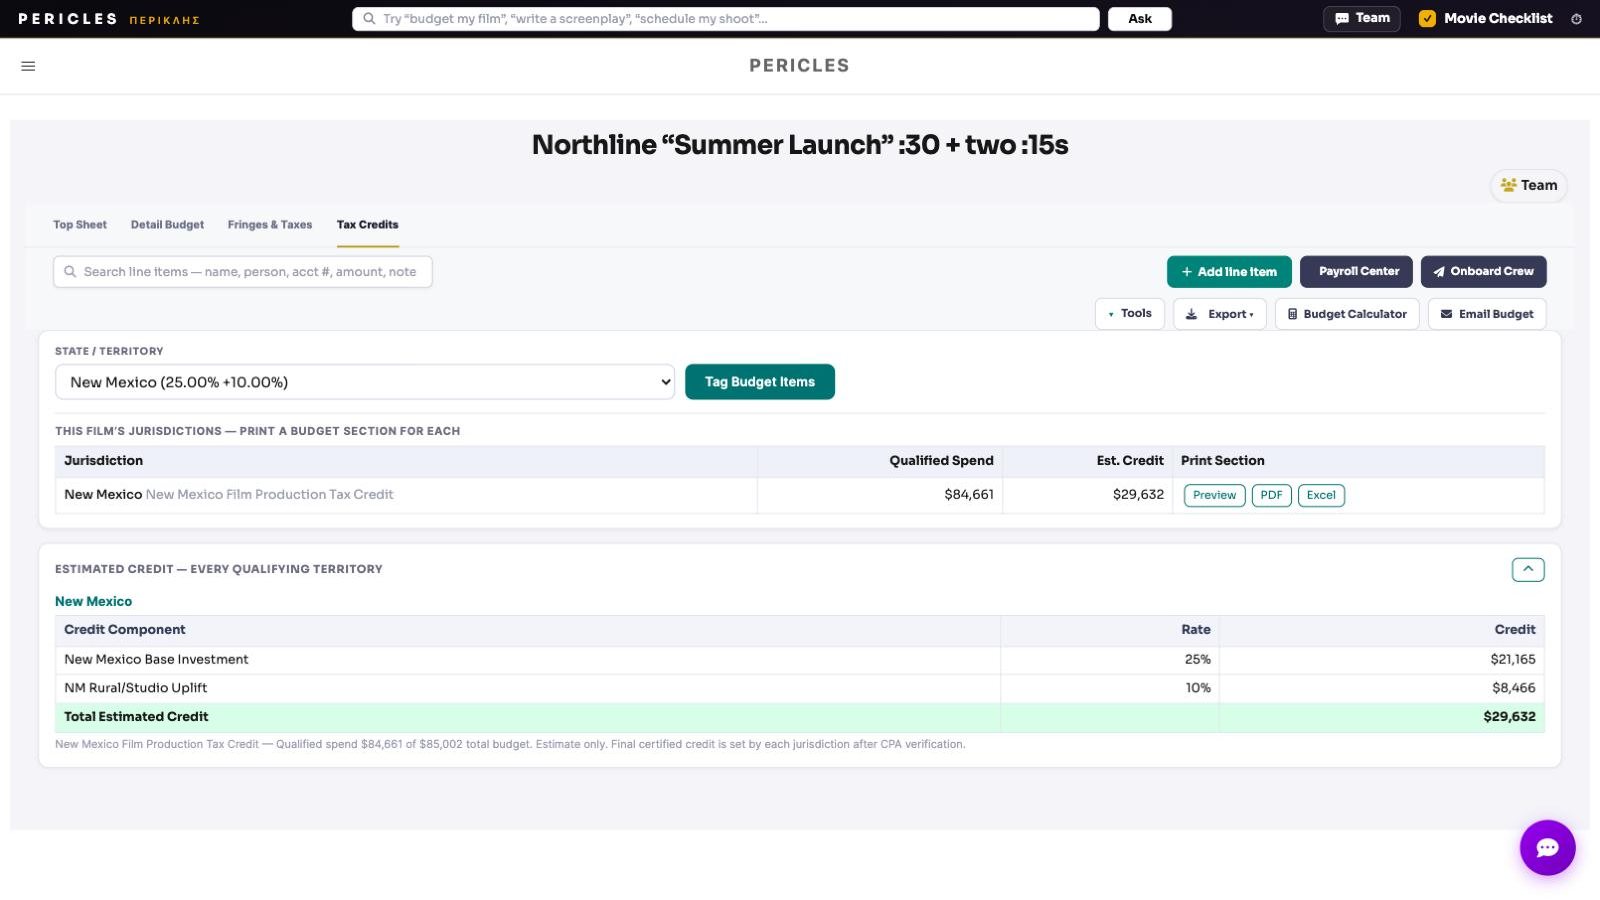Open the purple chat bubble widget

pos(1547,848)
